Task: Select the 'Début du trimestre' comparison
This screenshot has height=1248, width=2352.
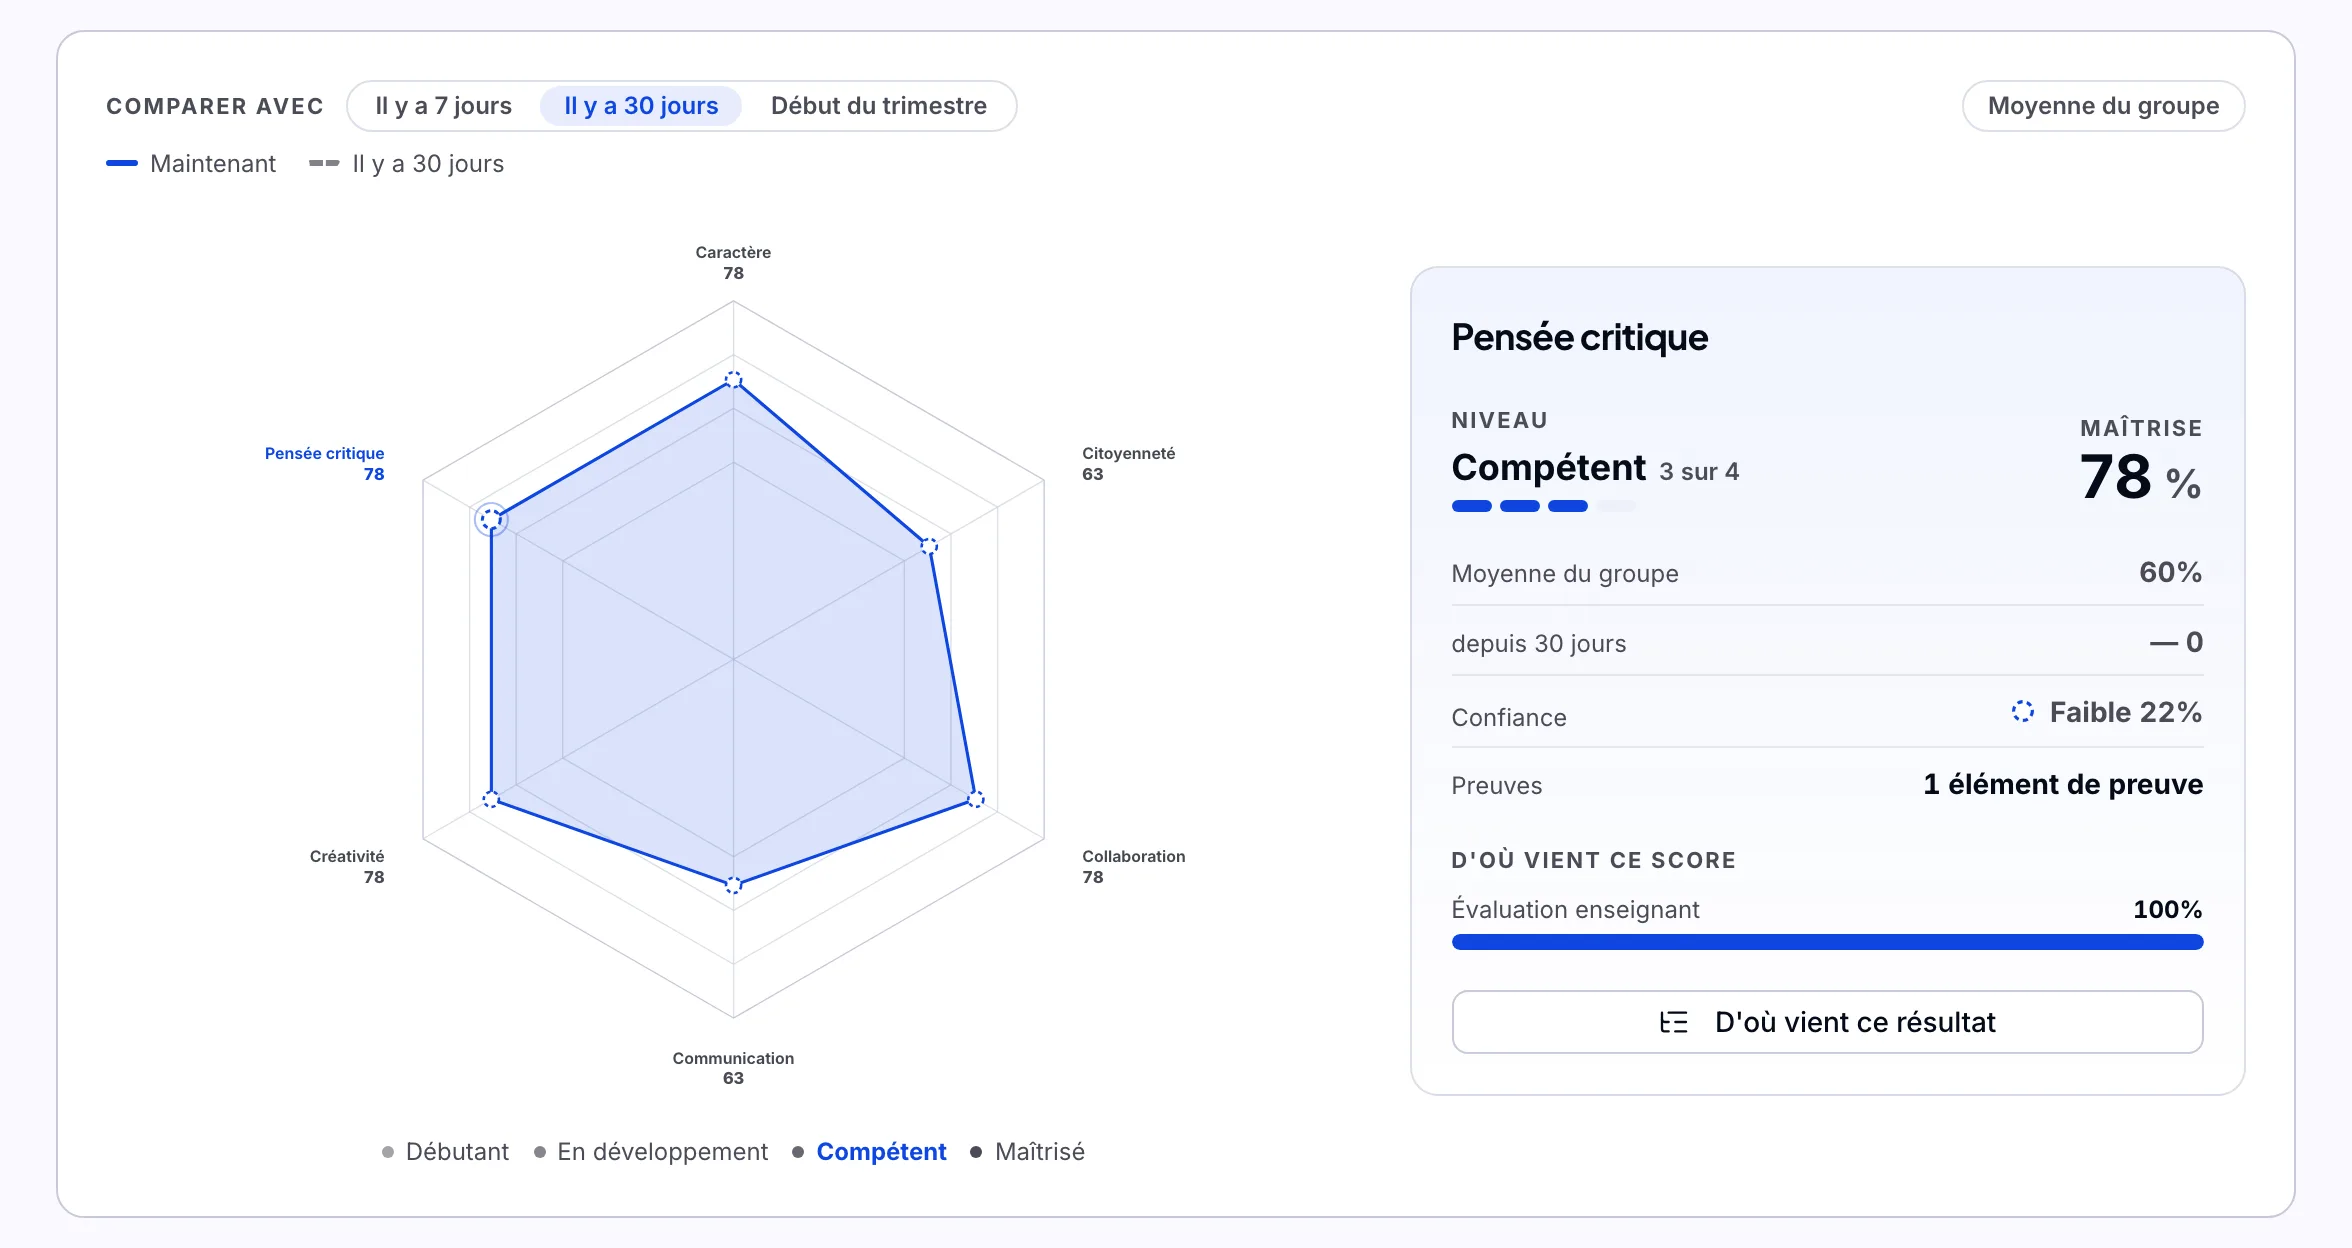Action: tap(878, 106)
